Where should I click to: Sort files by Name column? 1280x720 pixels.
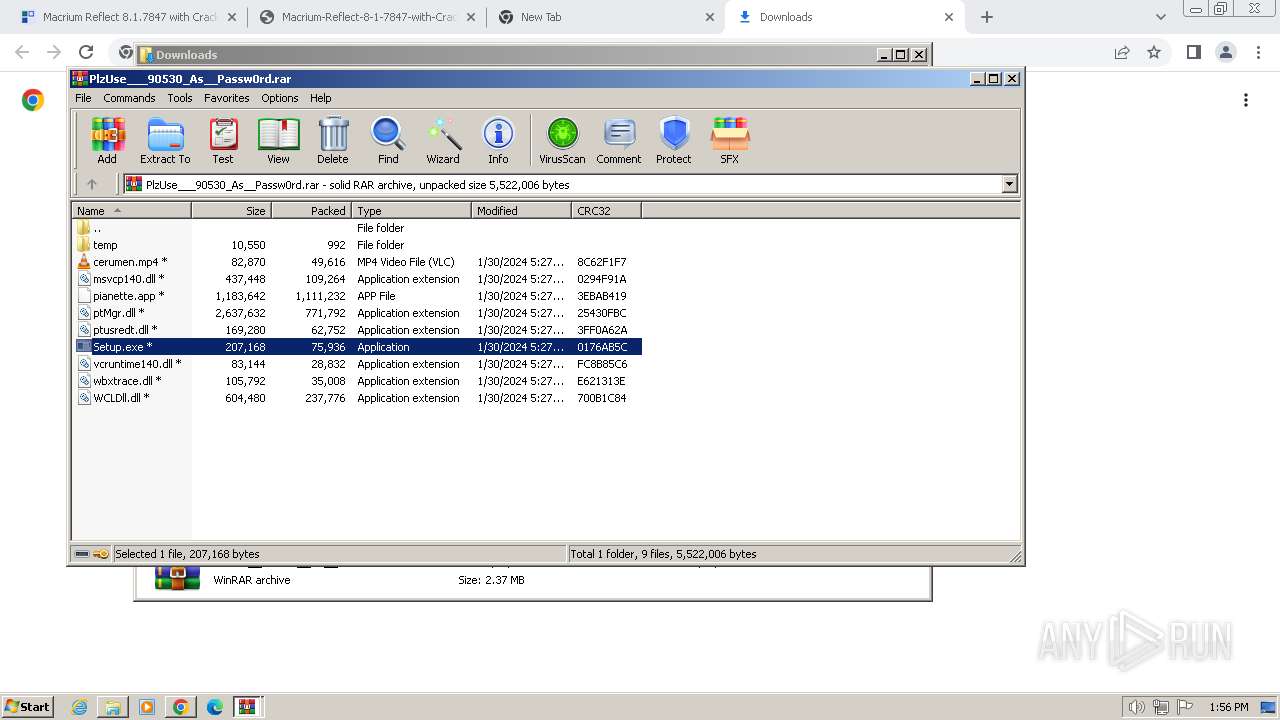[x=131, y=211]
